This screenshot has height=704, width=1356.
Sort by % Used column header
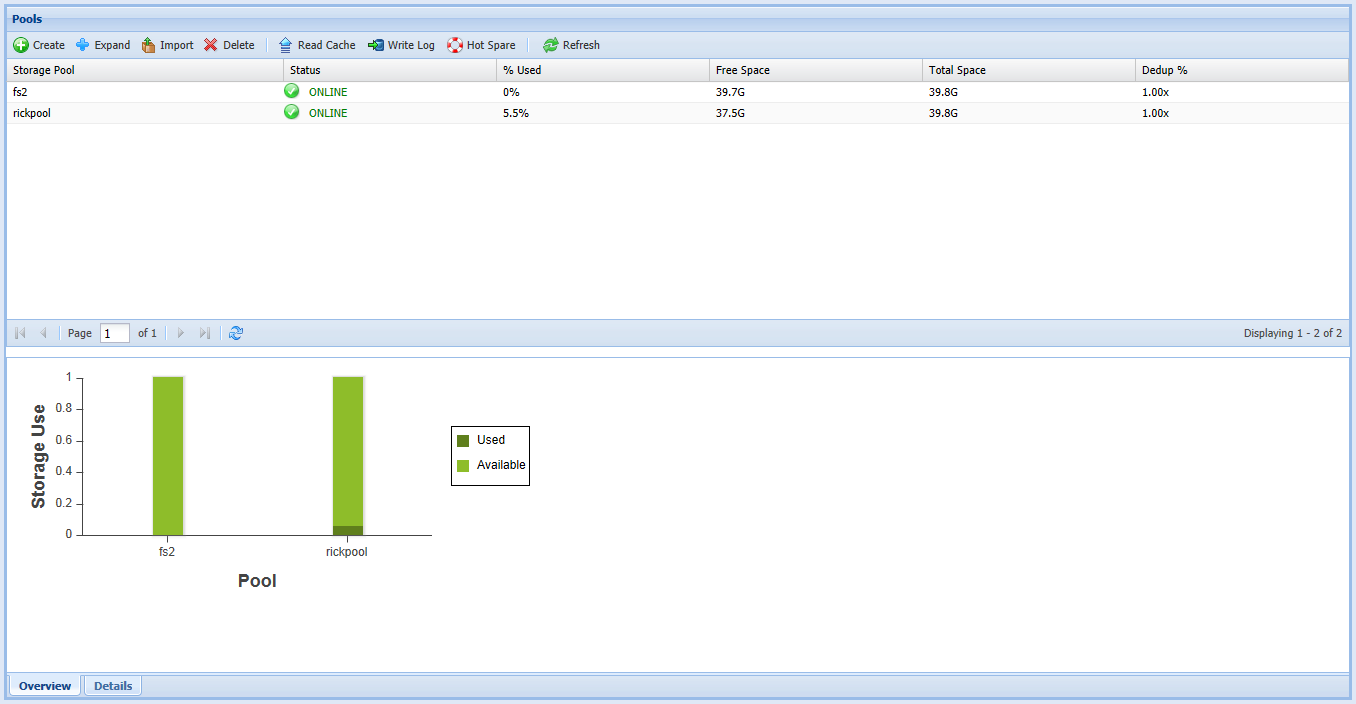coord(603,70)
